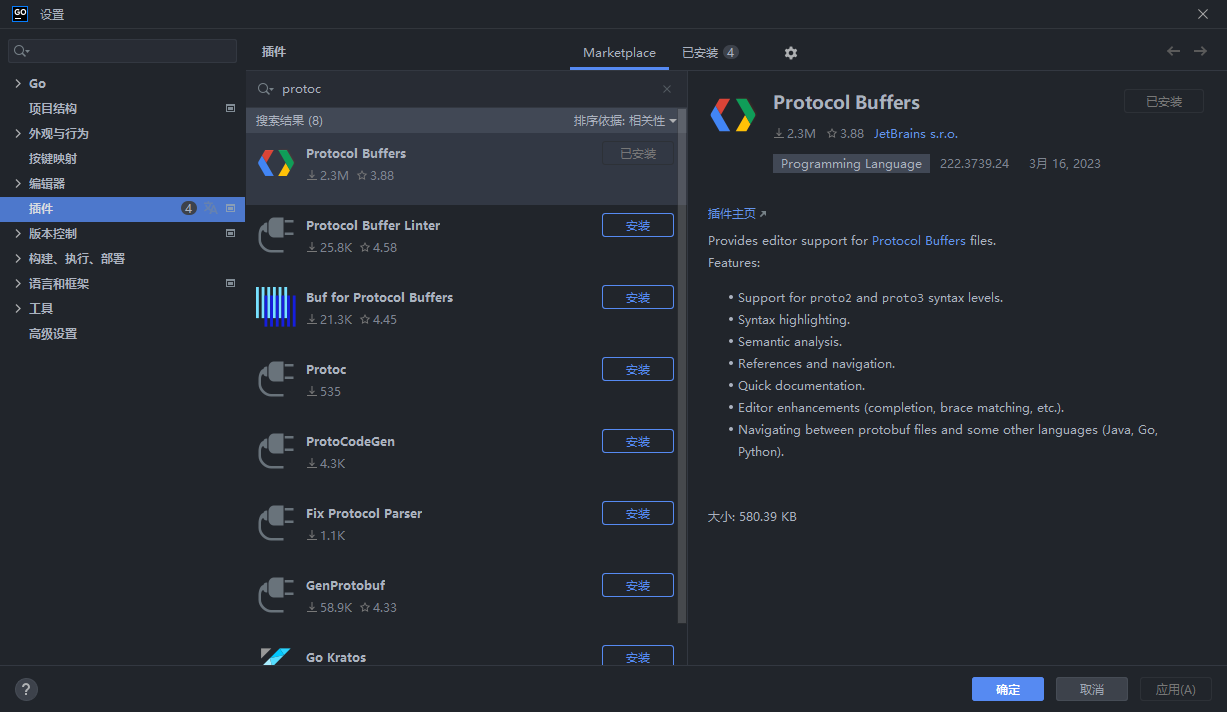Install the Go Kratos plugin
1227x712 pixels.
(638, 656)
